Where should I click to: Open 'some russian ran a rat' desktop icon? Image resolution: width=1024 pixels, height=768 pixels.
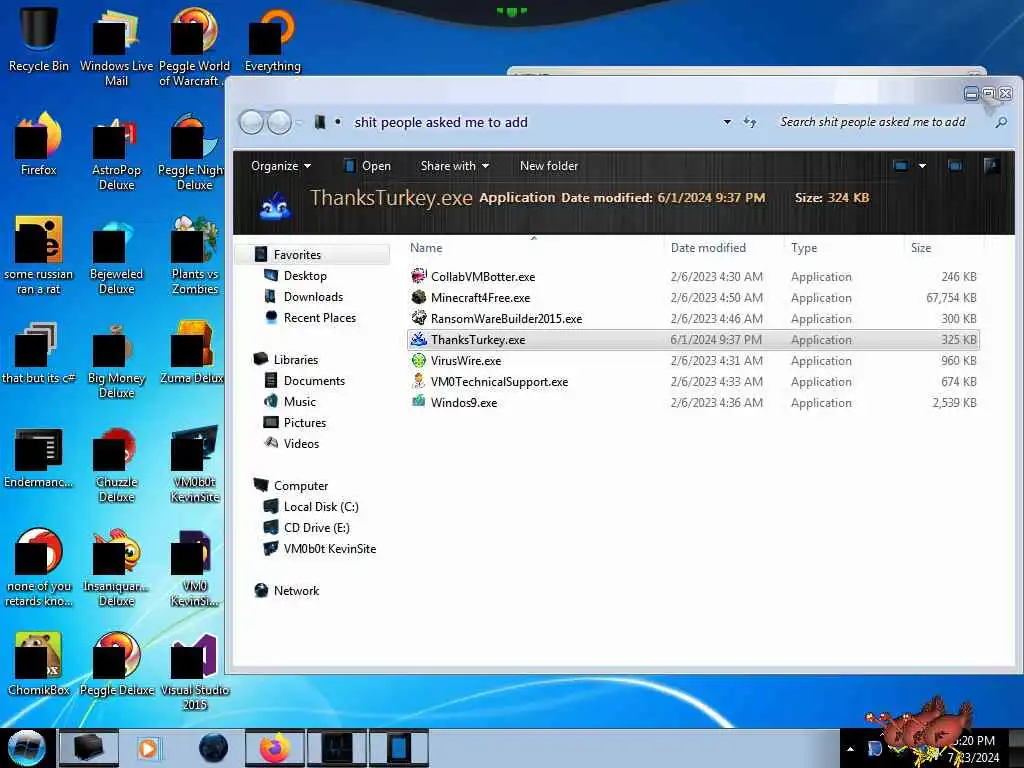(x=38, y=256)
